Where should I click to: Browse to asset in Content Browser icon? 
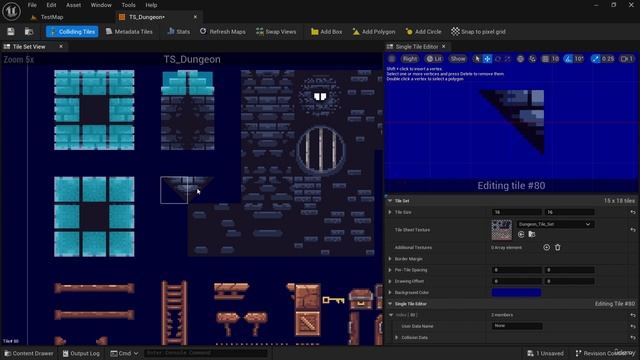[x=29, y=31]
